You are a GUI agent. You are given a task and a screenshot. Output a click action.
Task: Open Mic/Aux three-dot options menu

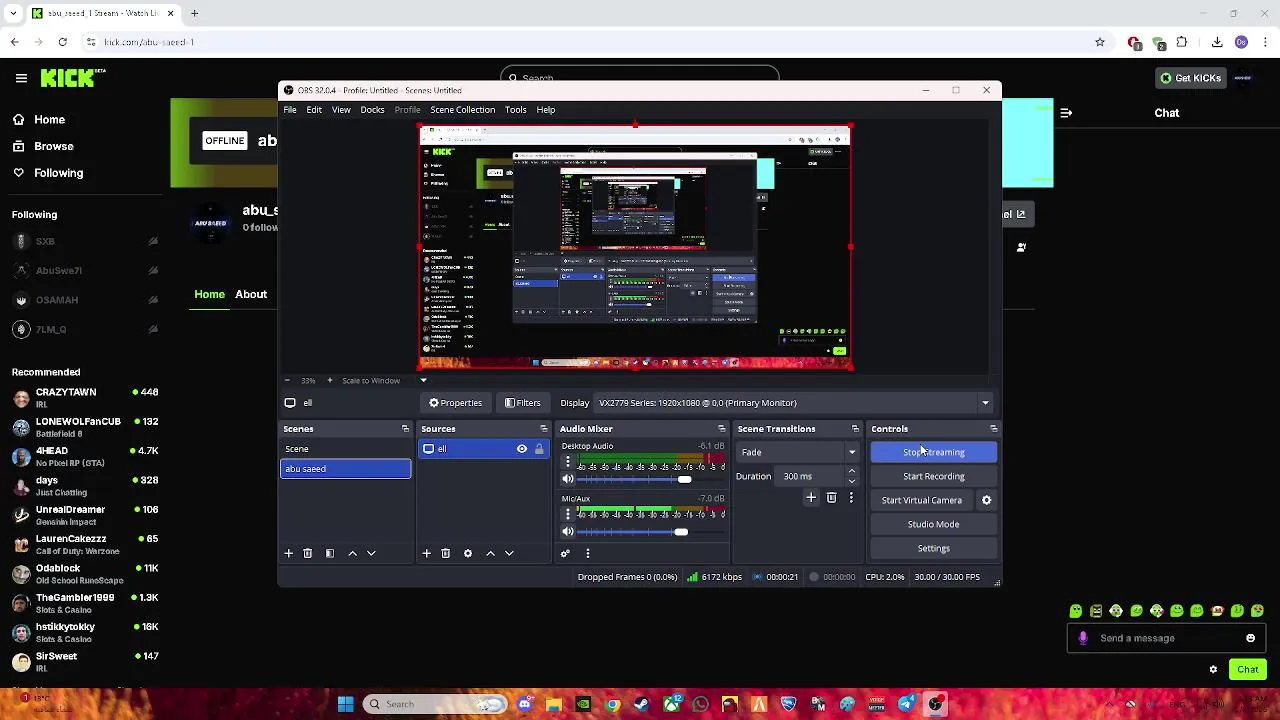[x=568, y=514]
